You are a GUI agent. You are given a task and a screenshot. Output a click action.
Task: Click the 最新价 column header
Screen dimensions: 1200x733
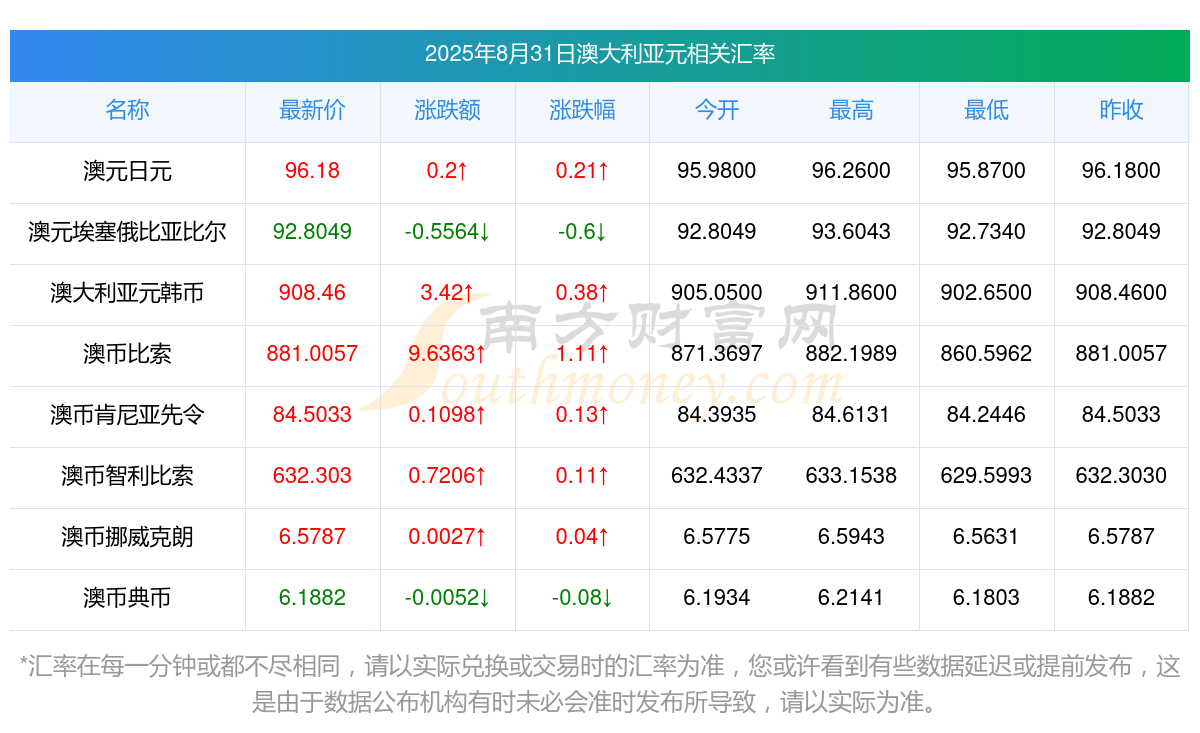[x=312, y=110]
